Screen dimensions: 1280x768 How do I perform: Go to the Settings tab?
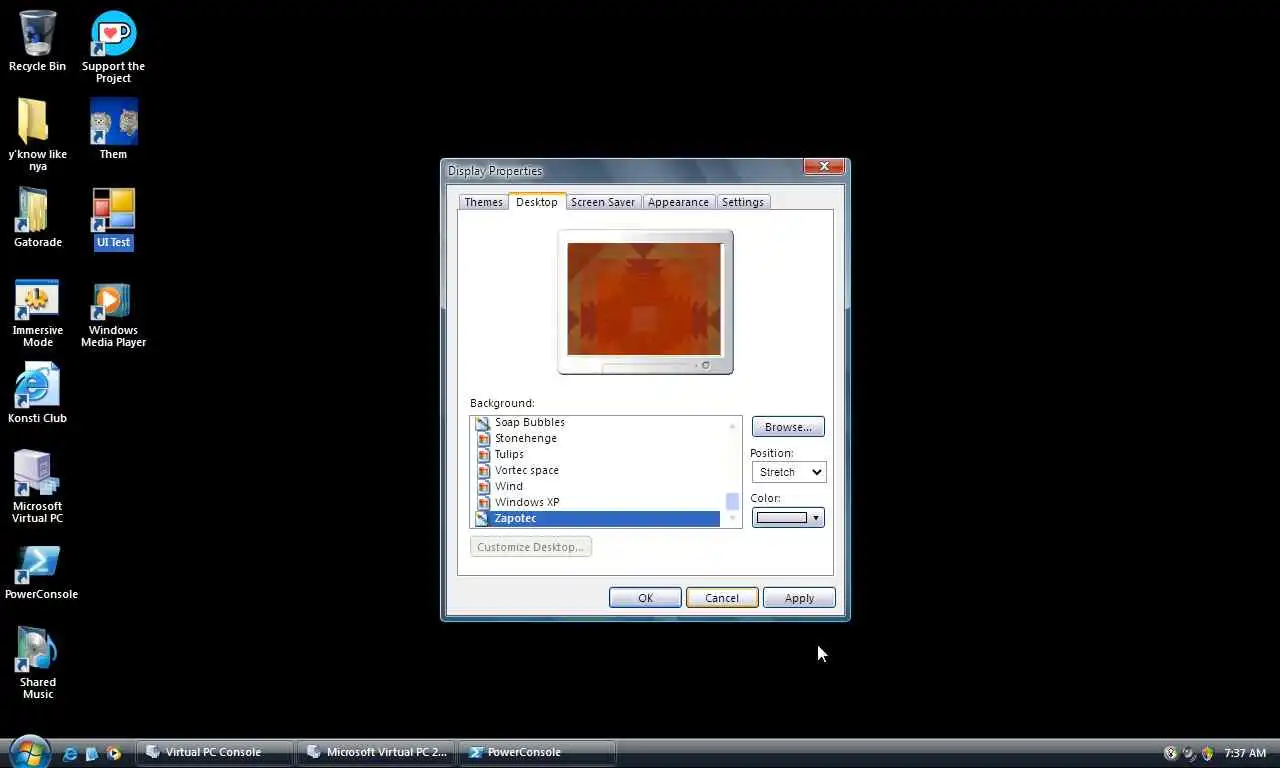click(743, 202)
